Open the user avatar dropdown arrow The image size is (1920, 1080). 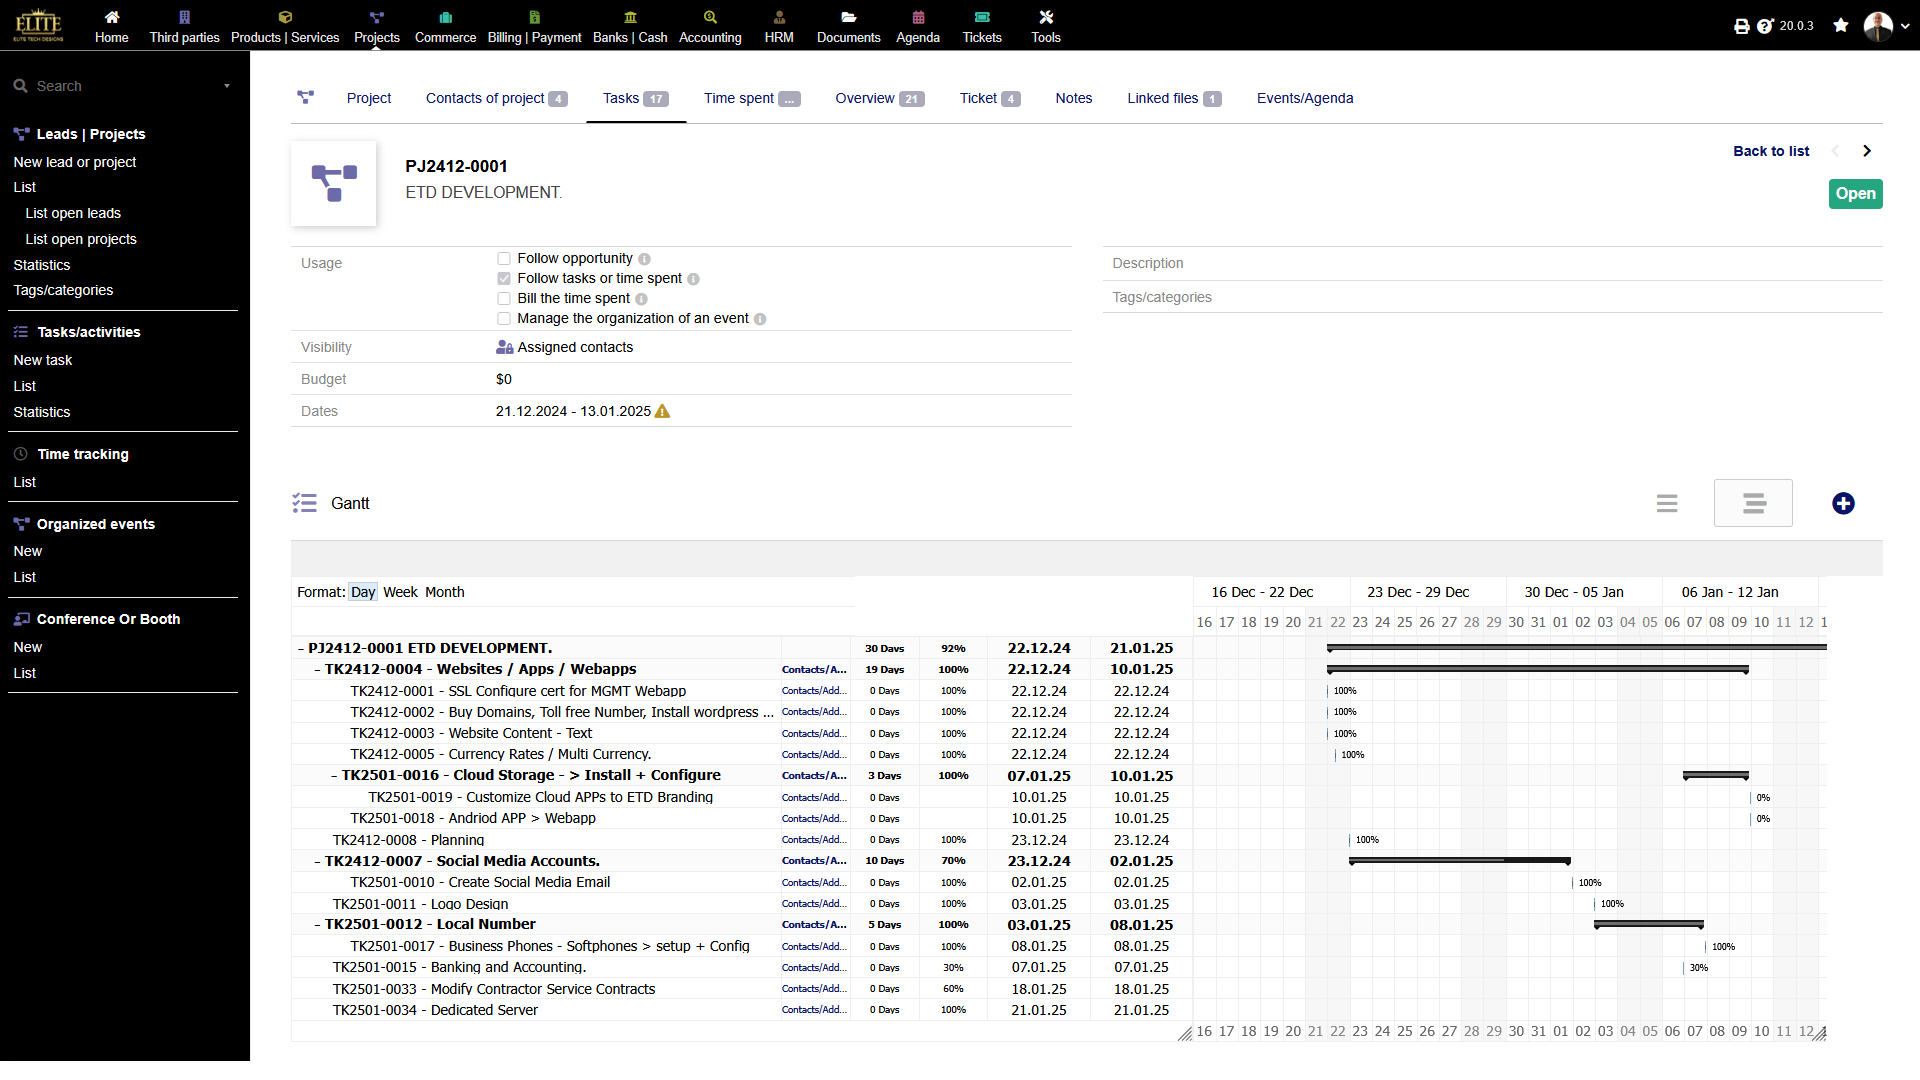click(1904, 27)
